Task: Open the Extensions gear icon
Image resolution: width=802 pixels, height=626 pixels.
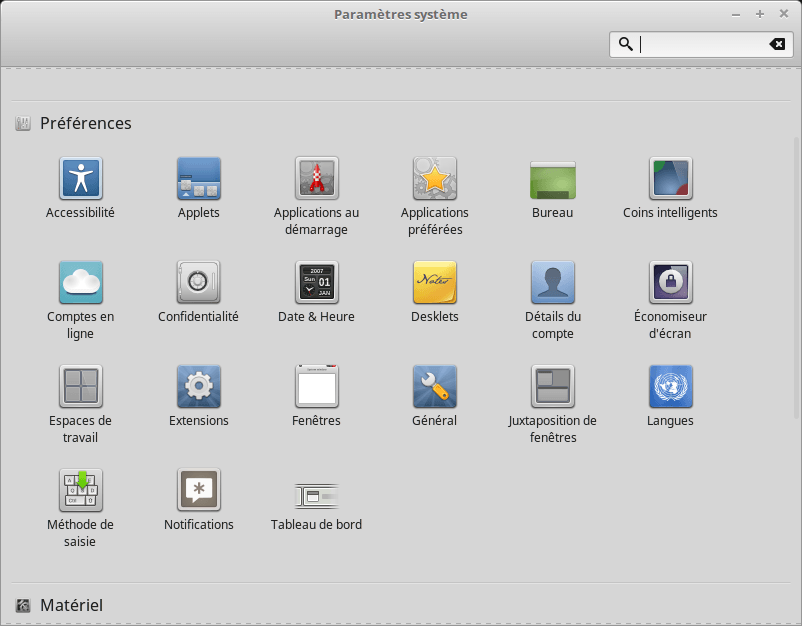Action: [x=198, y=387]
